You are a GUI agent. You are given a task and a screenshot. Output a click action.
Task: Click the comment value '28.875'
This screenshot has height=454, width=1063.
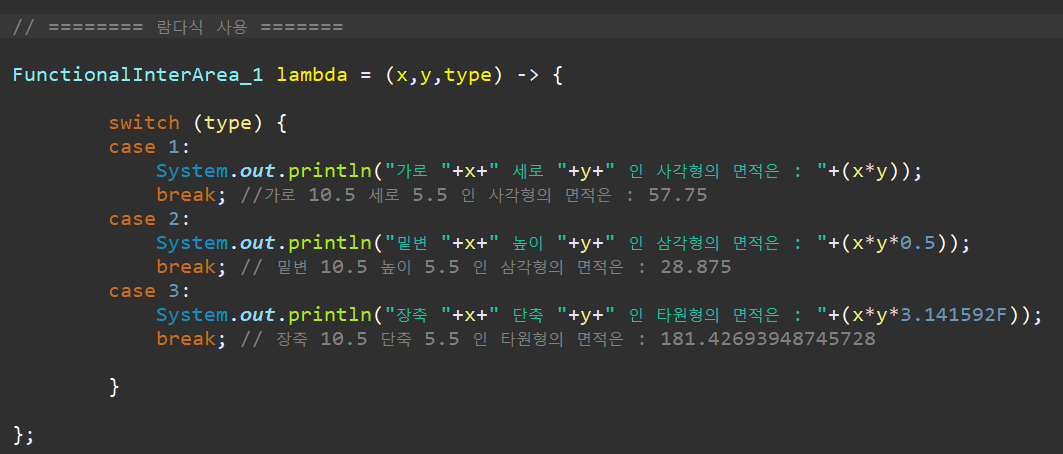696,267
